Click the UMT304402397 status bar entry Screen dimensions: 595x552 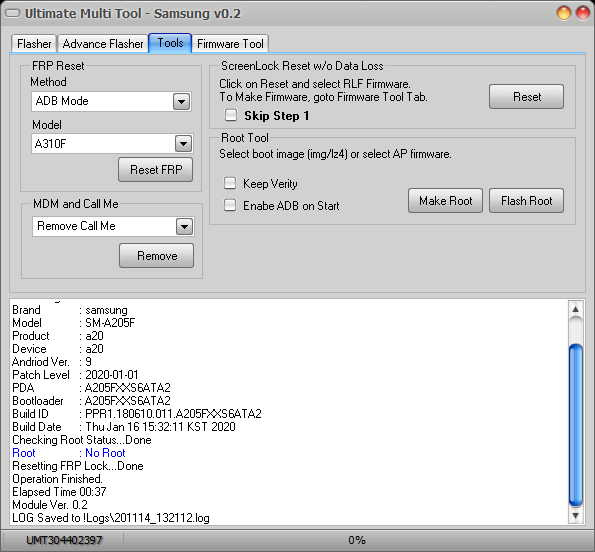[64, 540]
